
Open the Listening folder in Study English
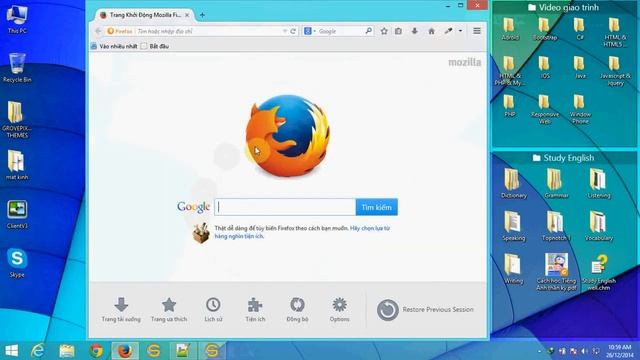tap(599, 183)
